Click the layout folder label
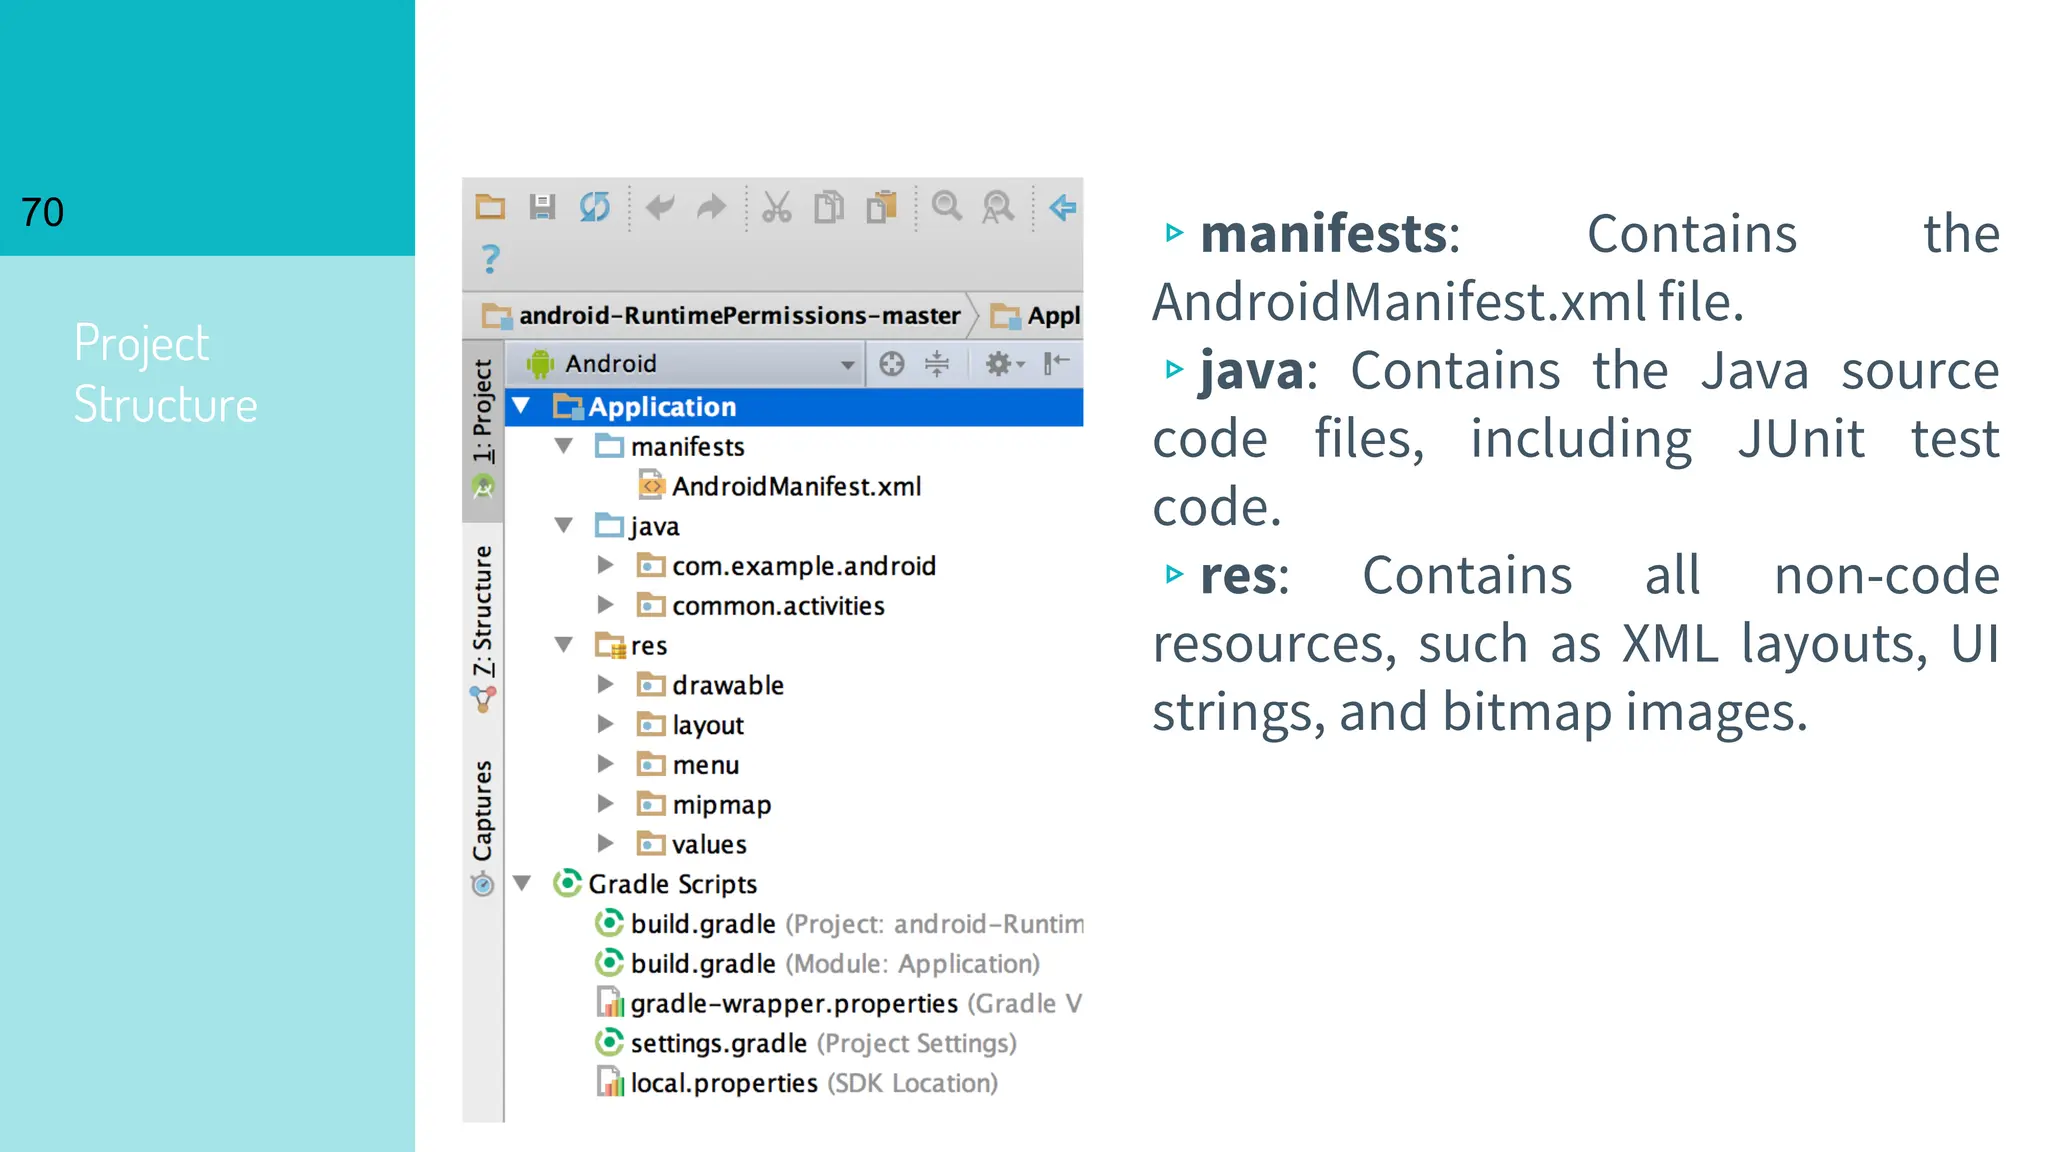This screenshot has width=2048, height=1152. point(708,725)
